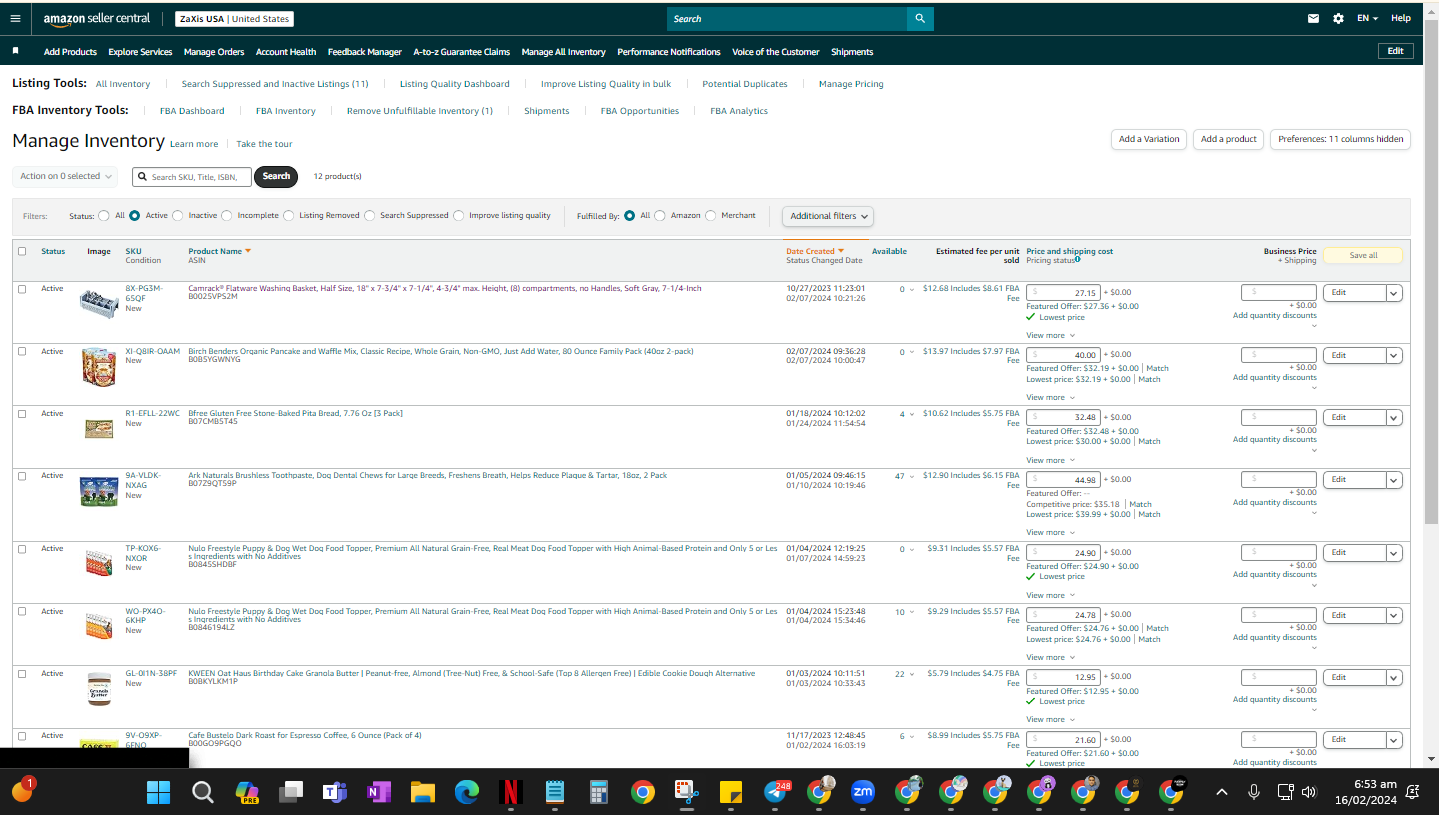1439x815 pixels.
Task: Open Edit dropdown arrow for Birch Benders row
Action: (1394, 355)
